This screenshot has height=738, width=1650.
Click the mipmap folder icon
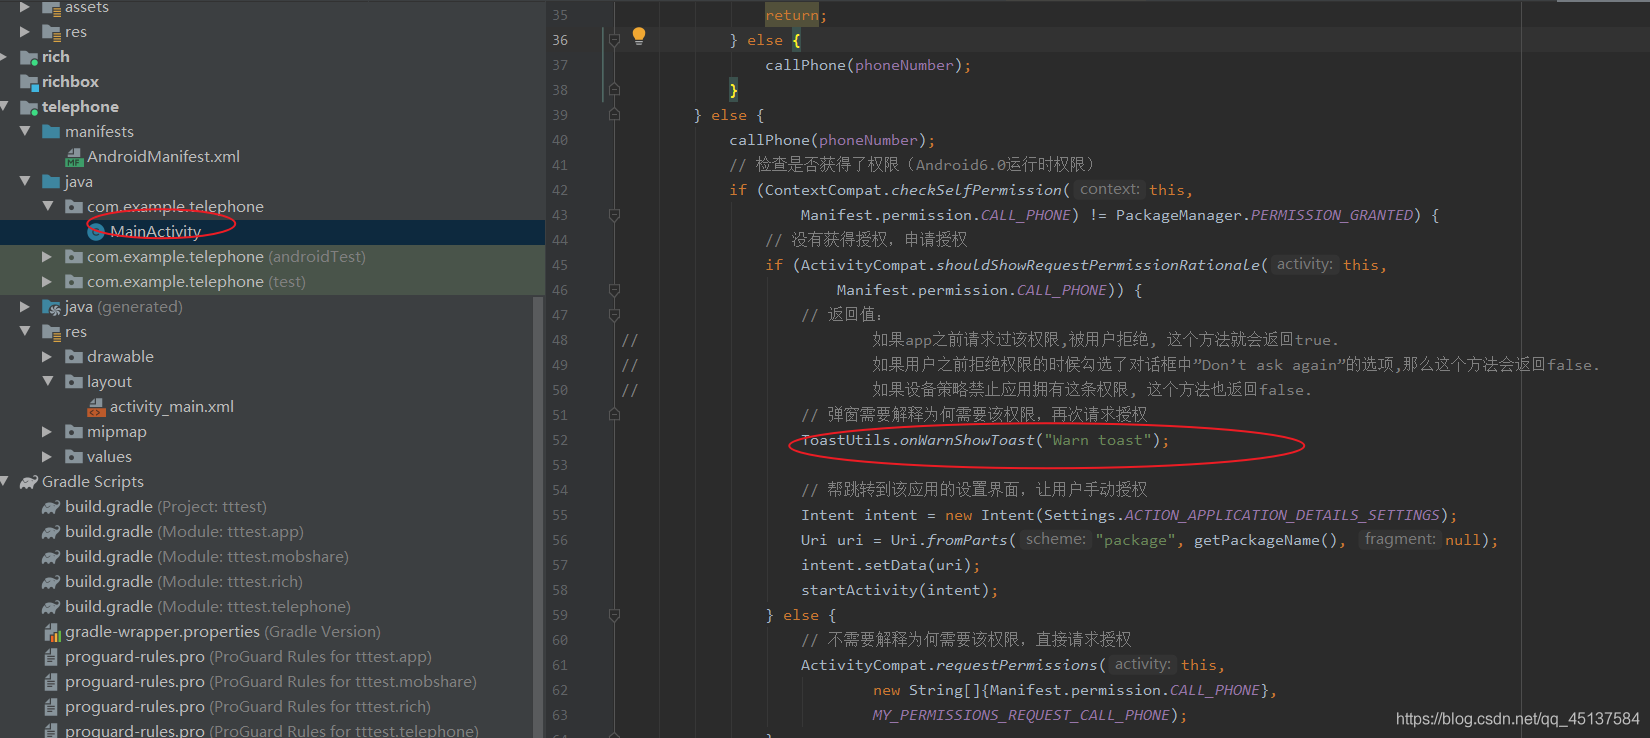[74, 432]
